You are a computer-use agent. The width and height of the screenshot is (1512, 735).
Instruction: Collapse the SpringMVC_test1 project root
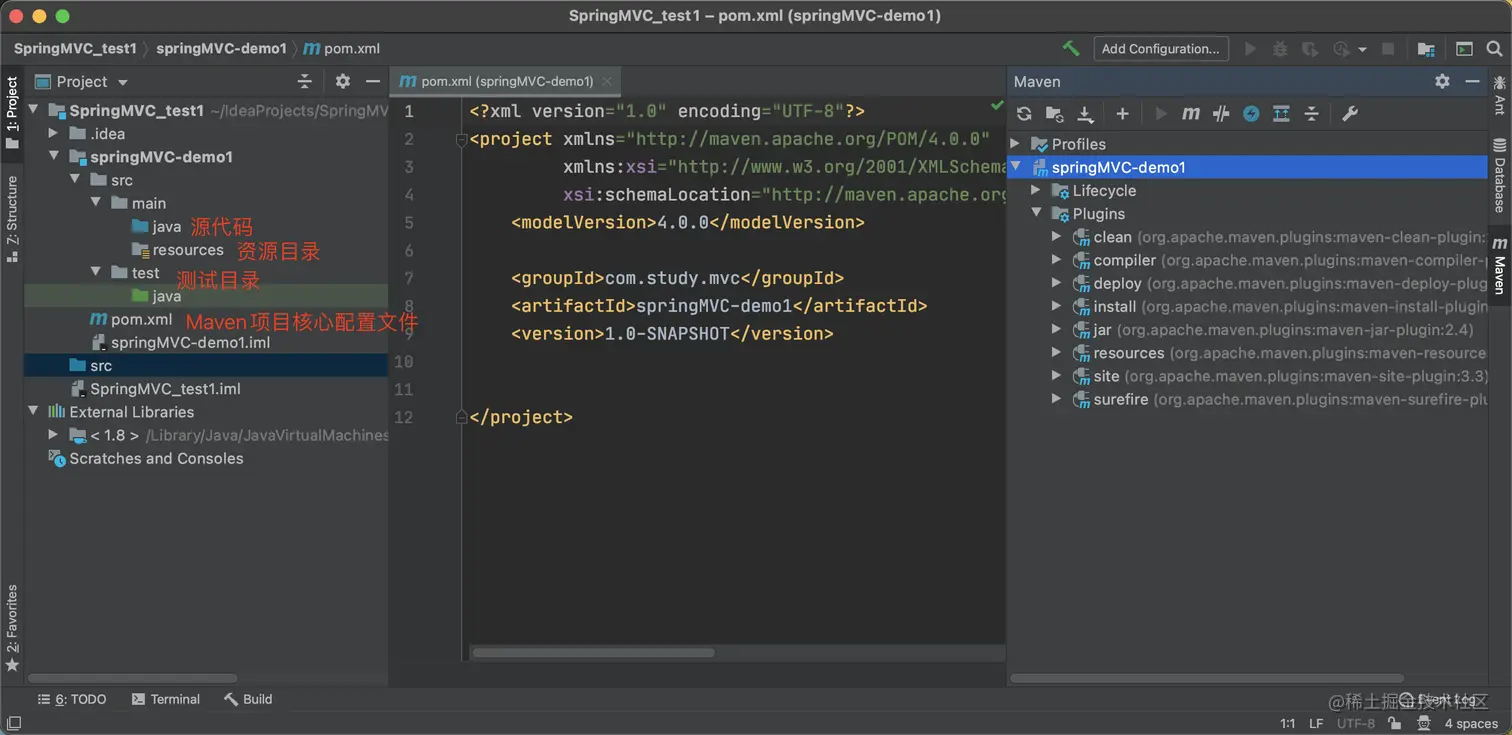34,111
